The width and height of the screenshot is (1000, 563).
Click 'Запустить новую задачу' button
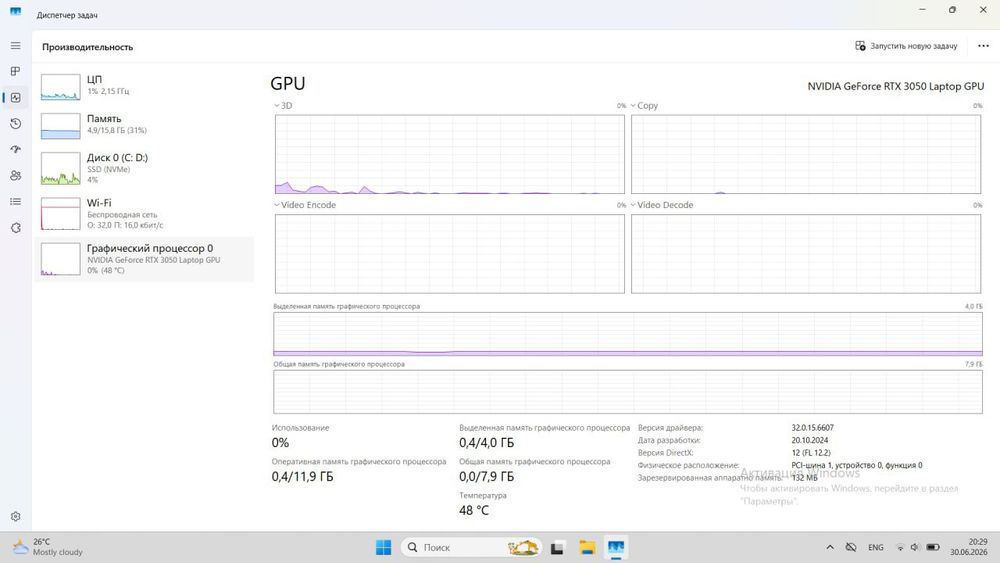click(x=906, y=46)
